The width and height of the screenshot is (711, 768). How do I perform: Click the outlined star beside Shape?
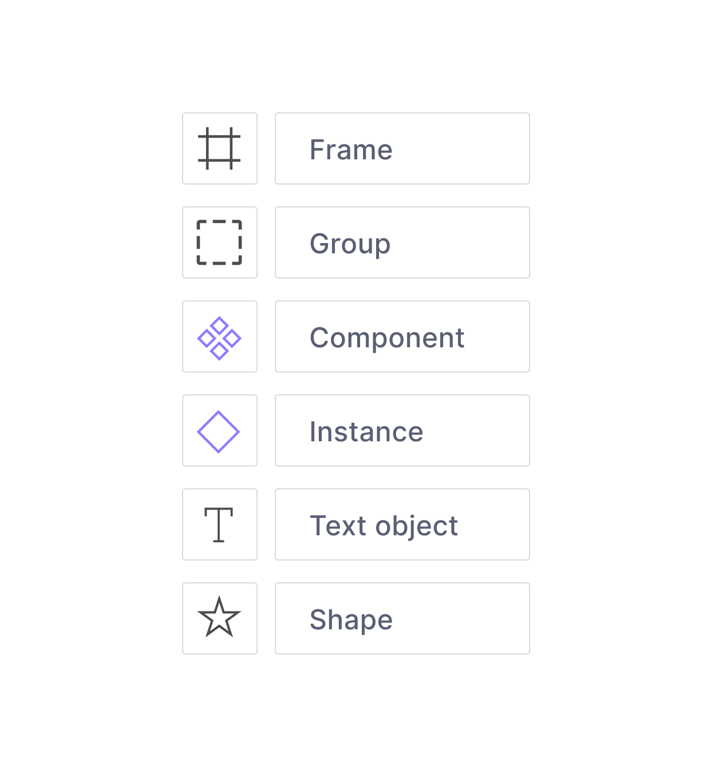click(219, 618)
